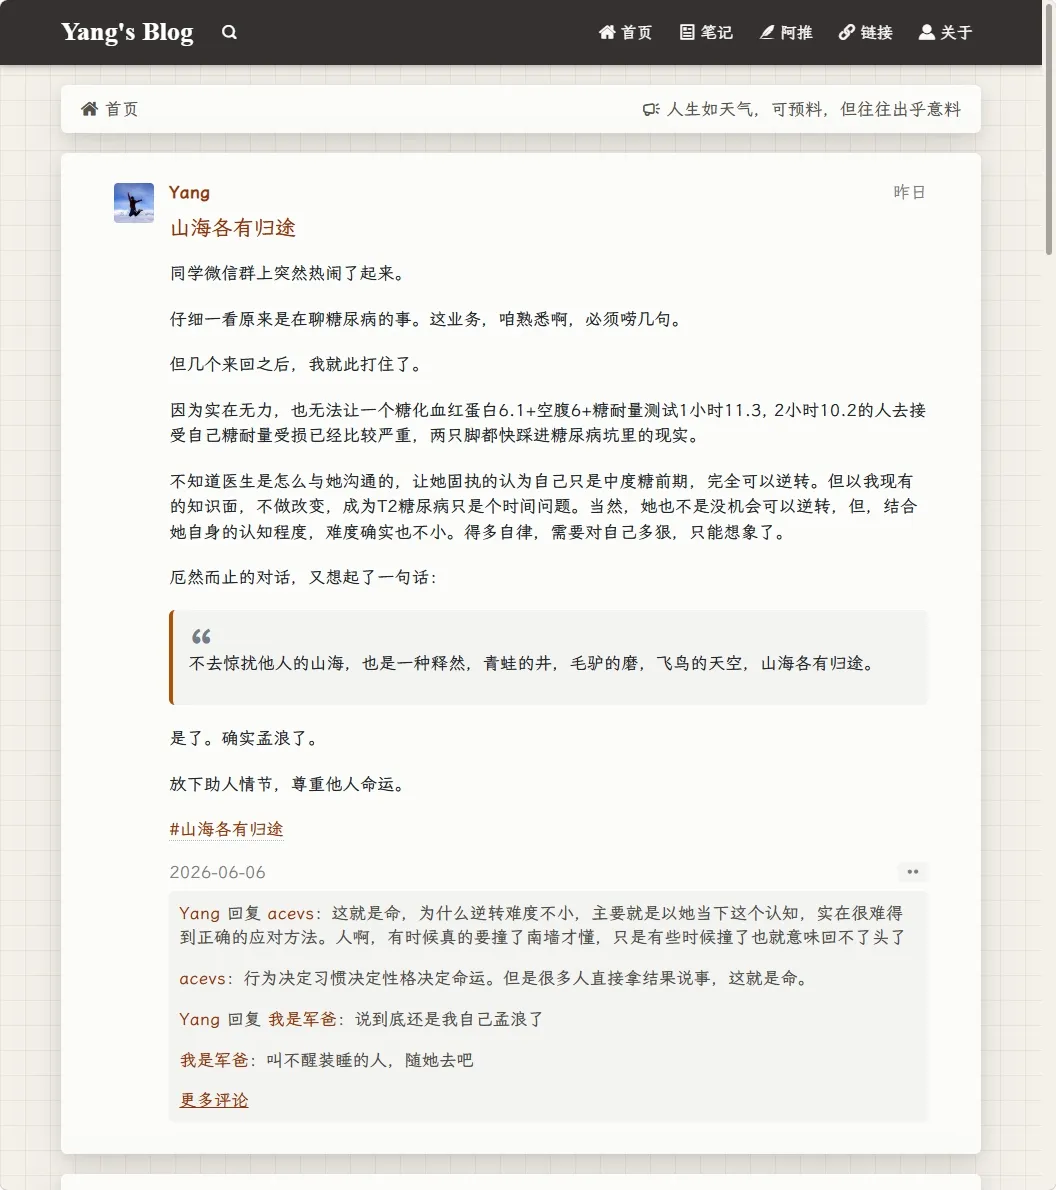Click the pencil icon beside 阿推
The width and height of the screenshot is (1056, 1190).
pyautogui.click(x=767, y=32)
